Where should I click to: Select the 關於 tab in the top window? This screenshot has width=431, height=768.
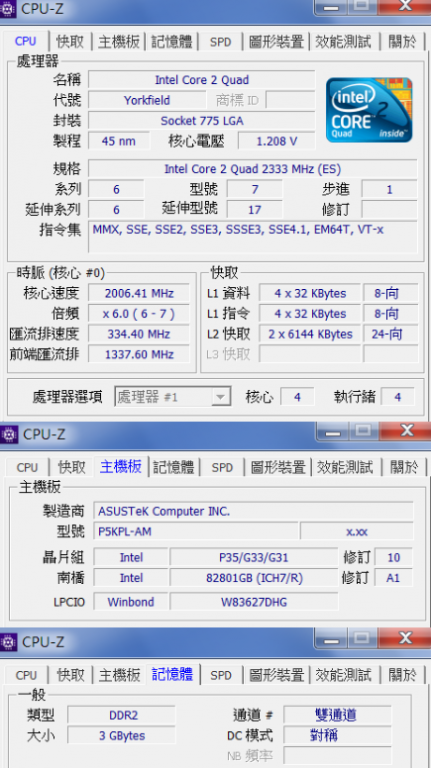coord(402,42)
